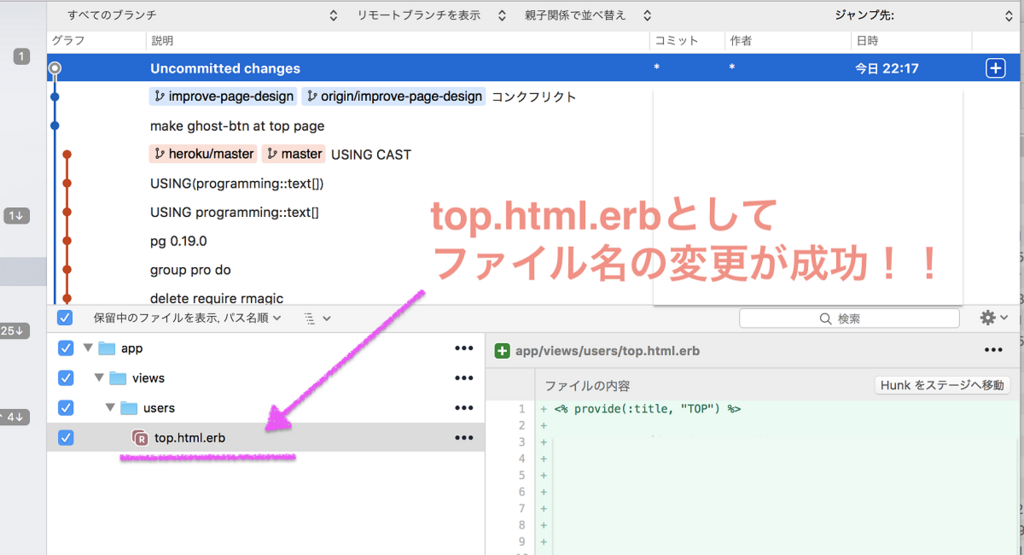Open the リモートブランチを表示 dropdown
The height and width of the screenshot is (555, 1024).
[431, 15]
